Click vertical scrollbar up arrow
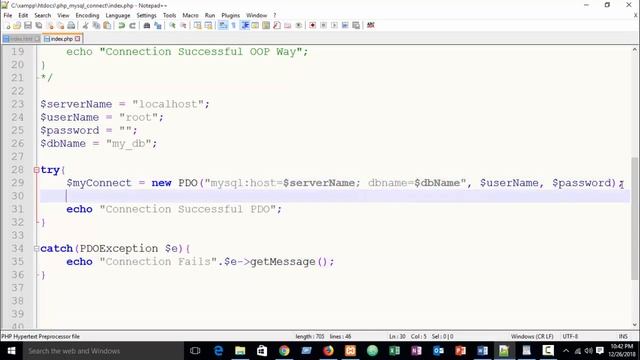The width and height of the screenshot is (640, 360). click(635, 49)
